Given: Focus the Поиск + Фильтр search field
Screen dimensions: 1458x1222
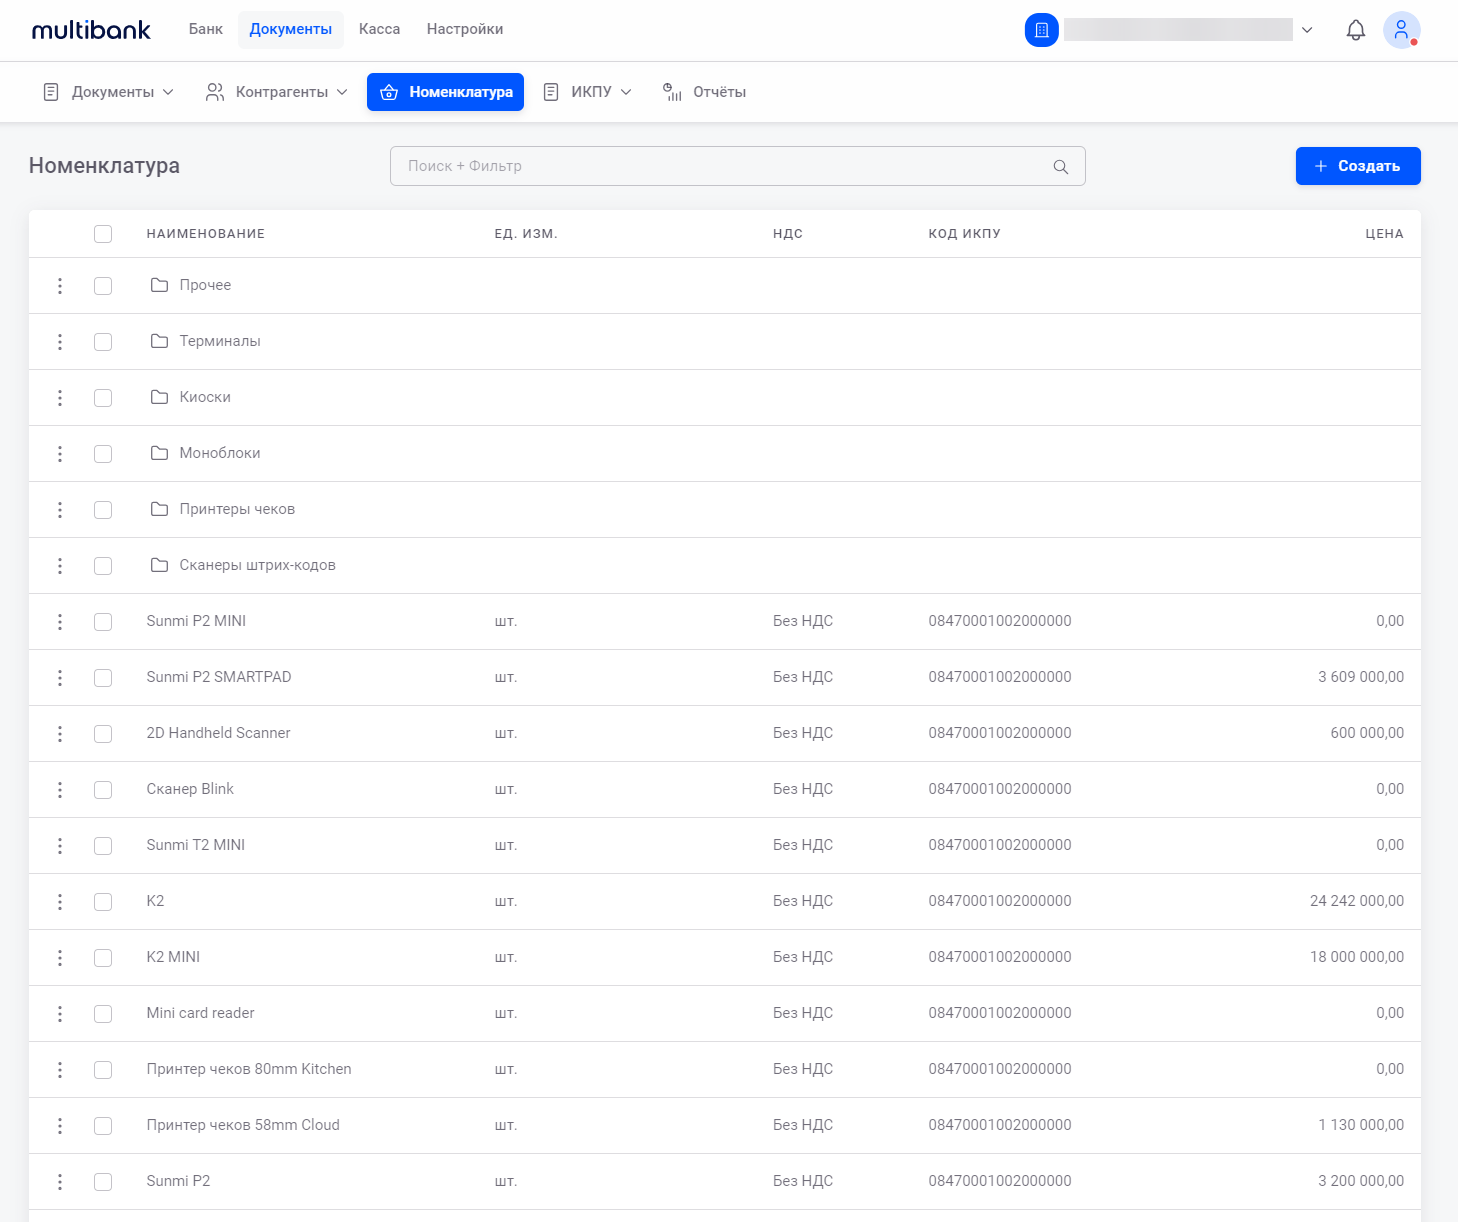Looking at the screenshot, I should tap(738, 166).
